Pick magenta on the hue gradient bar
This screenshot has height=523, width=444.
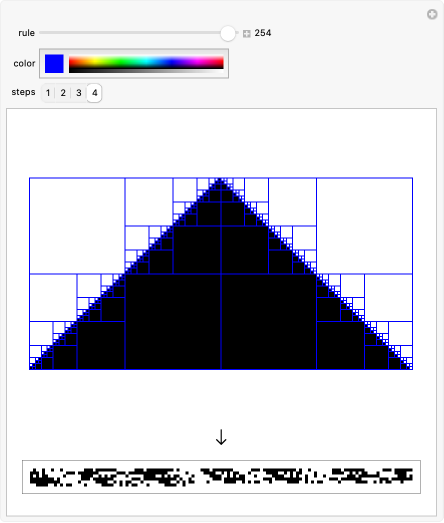pos(197,61)
